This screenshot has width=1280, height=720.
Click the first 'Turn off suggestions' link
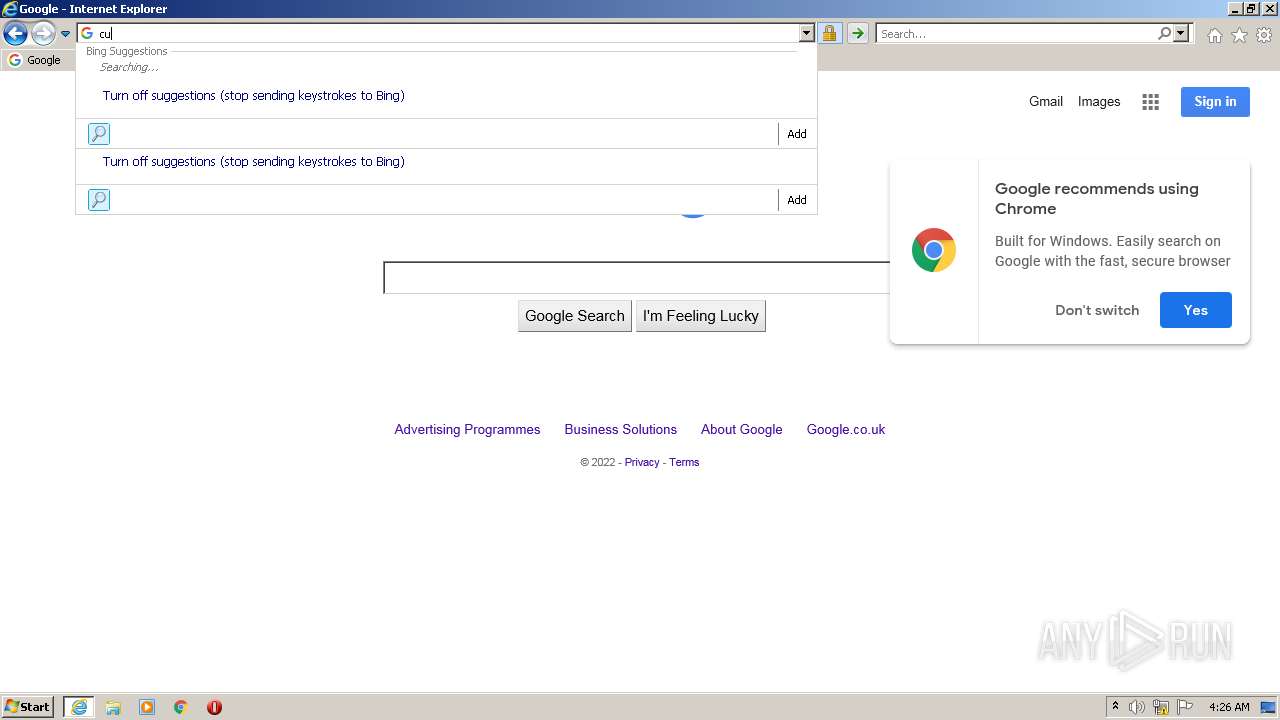point(253,96)
